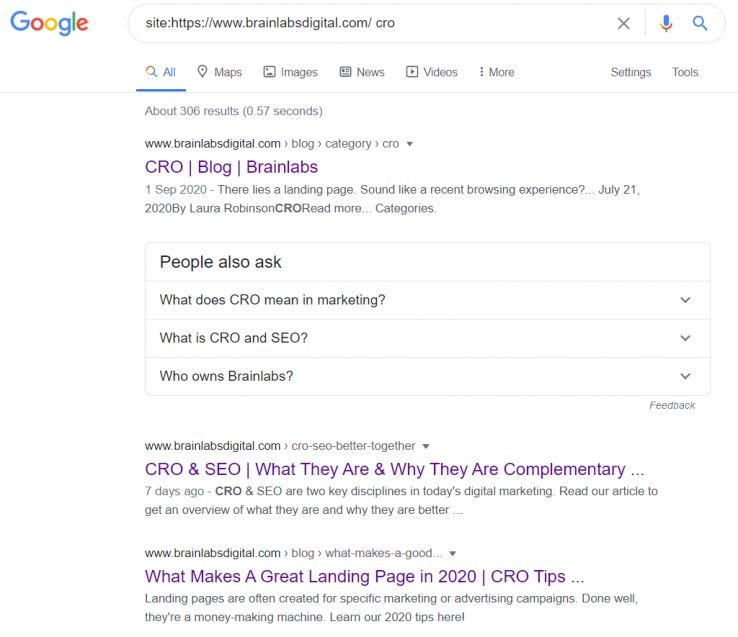Open the More search options menu

pos(496,72)
